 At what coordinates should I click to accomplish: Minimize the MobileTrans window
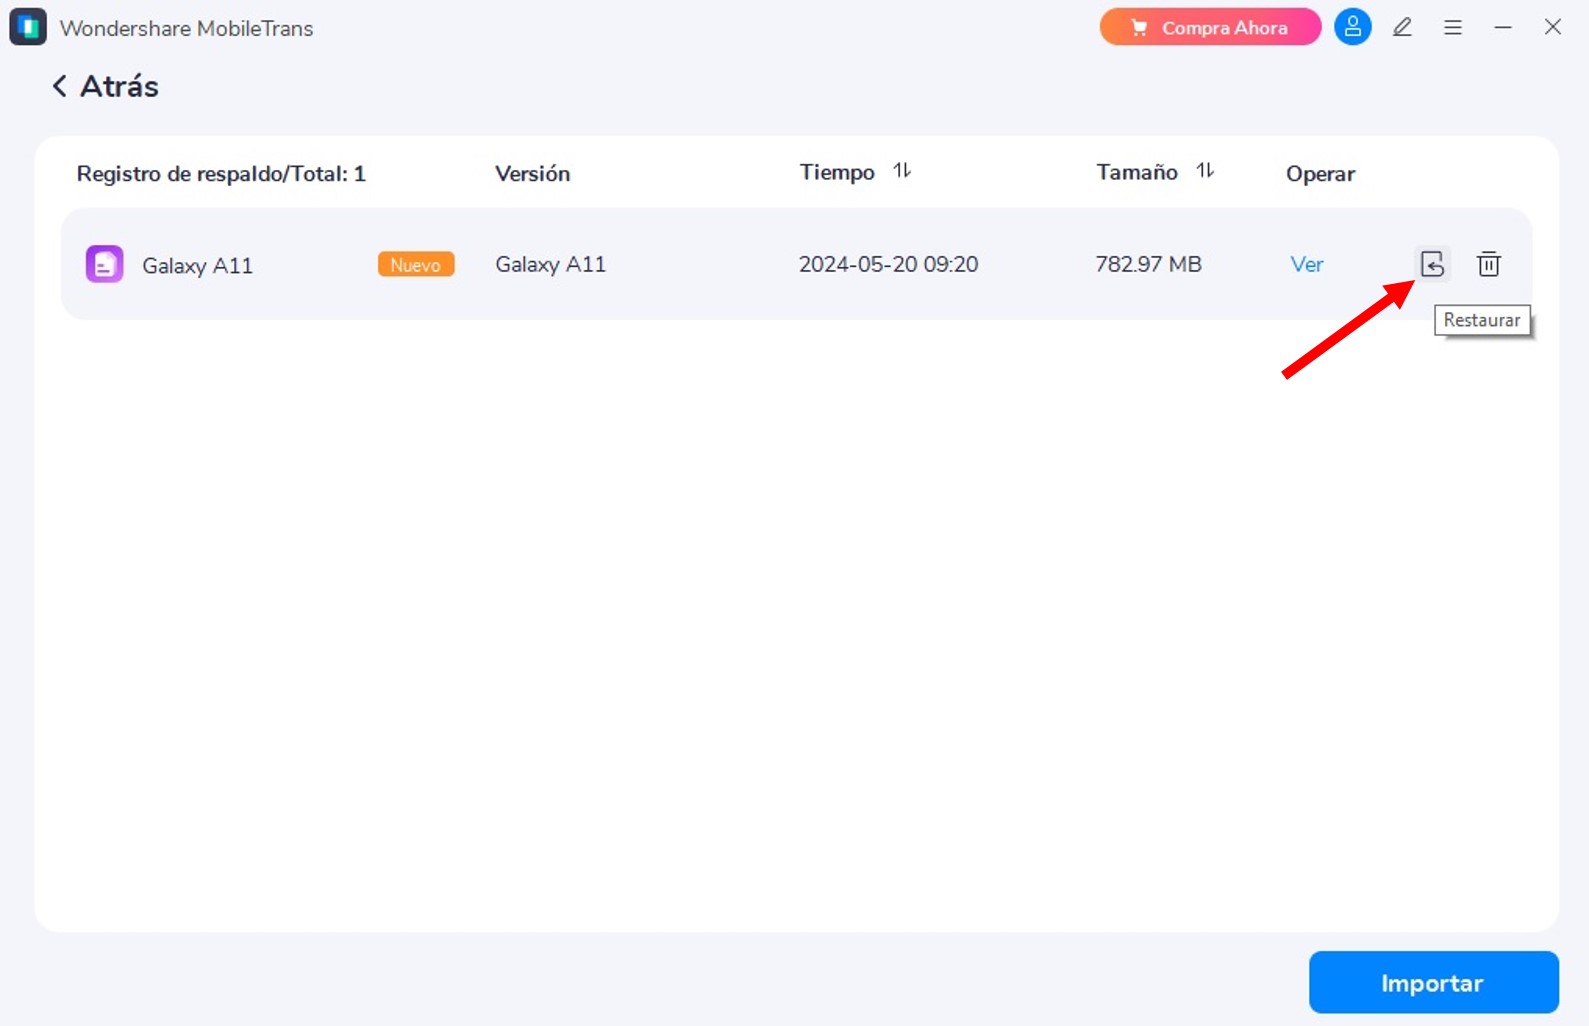point(1502,28)
